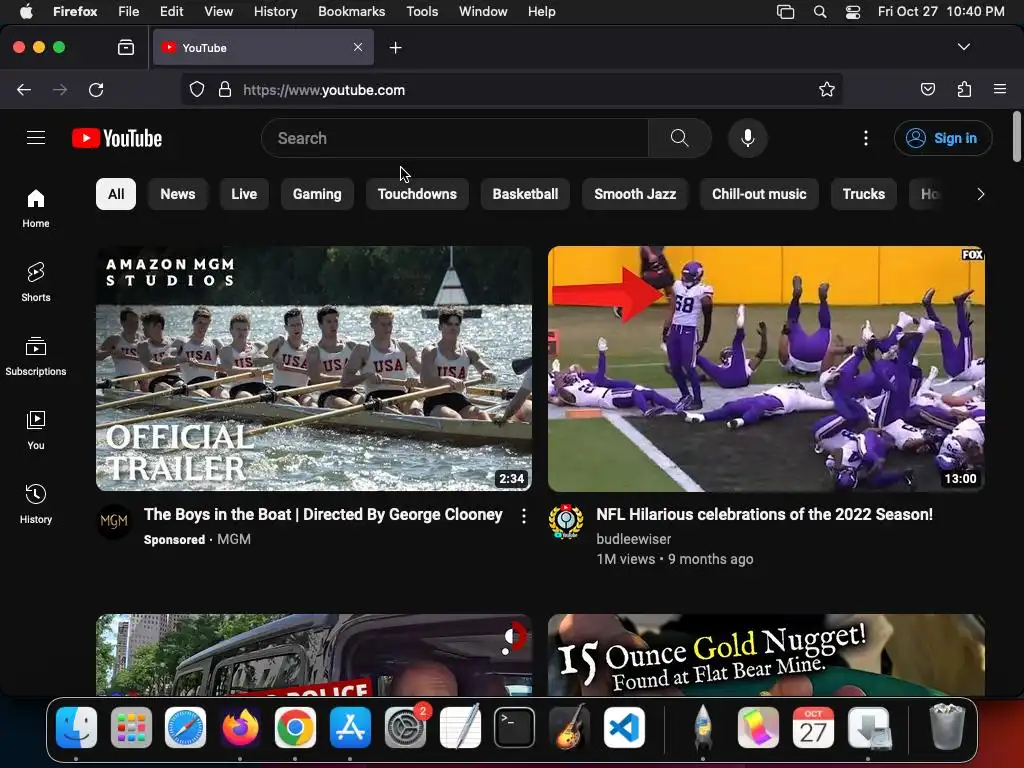The width and height of the screenshot is (1024, 768).
Task: Select the All filter chip
Action: [116, 194]
